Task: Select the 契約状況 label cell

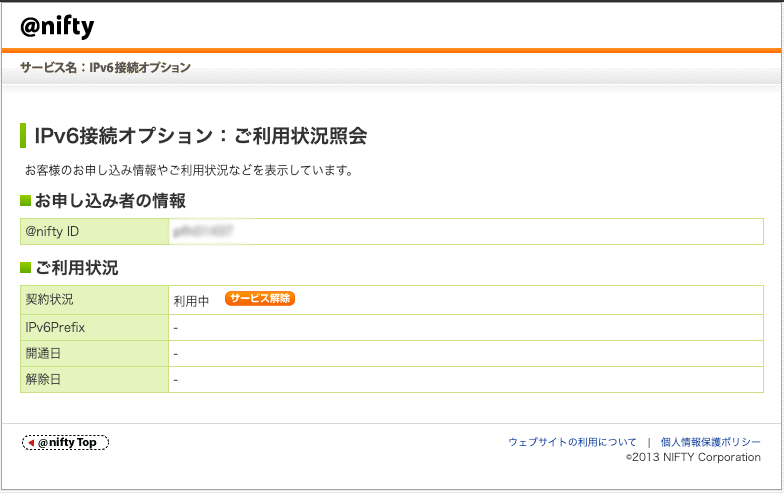Action: pos(94,300)
